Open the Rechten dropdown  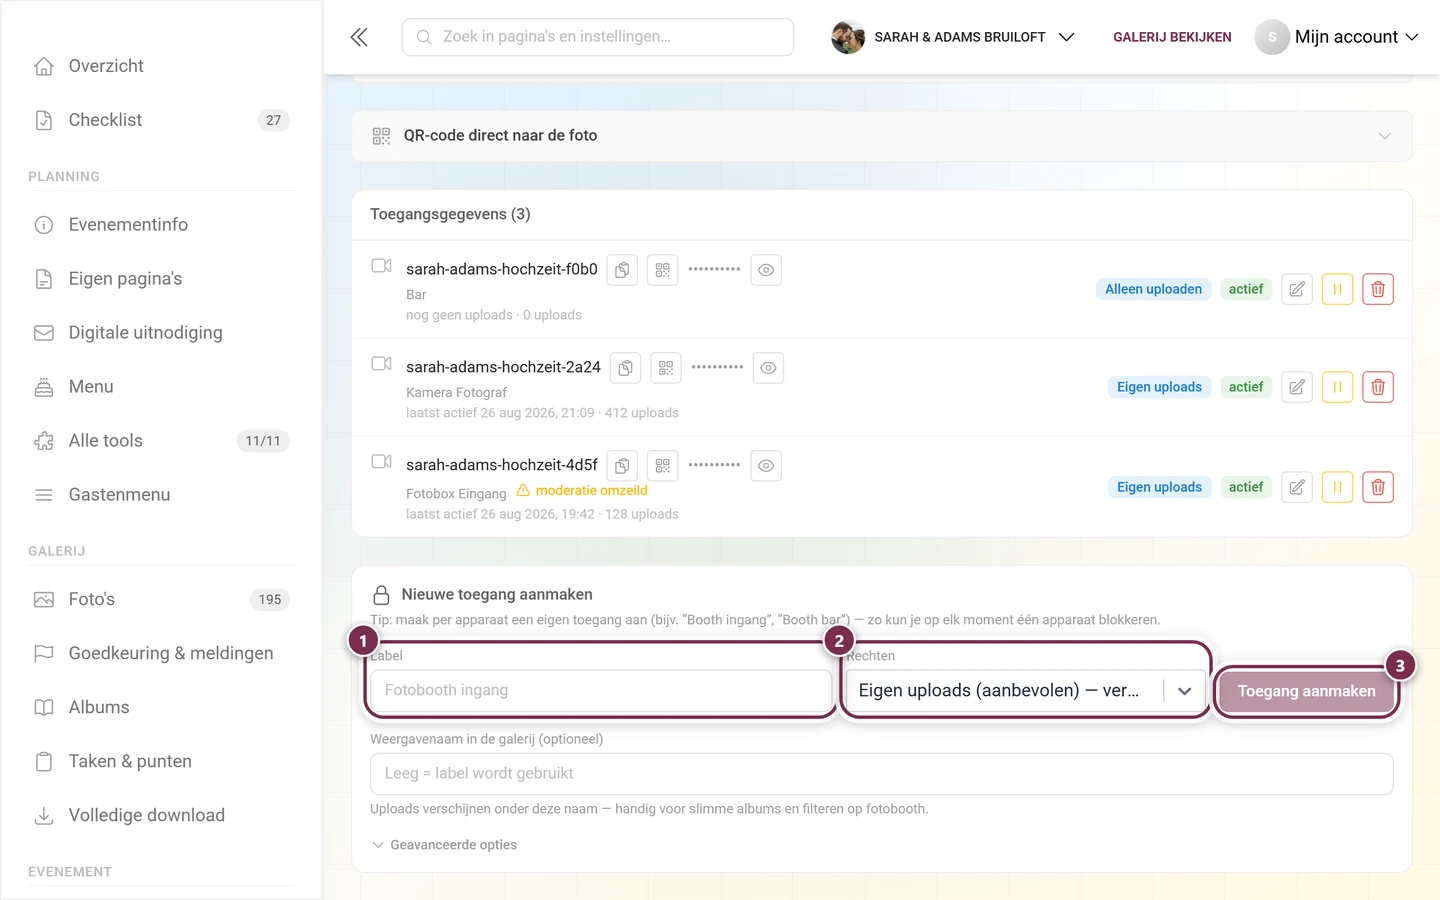click(1024, 691)
